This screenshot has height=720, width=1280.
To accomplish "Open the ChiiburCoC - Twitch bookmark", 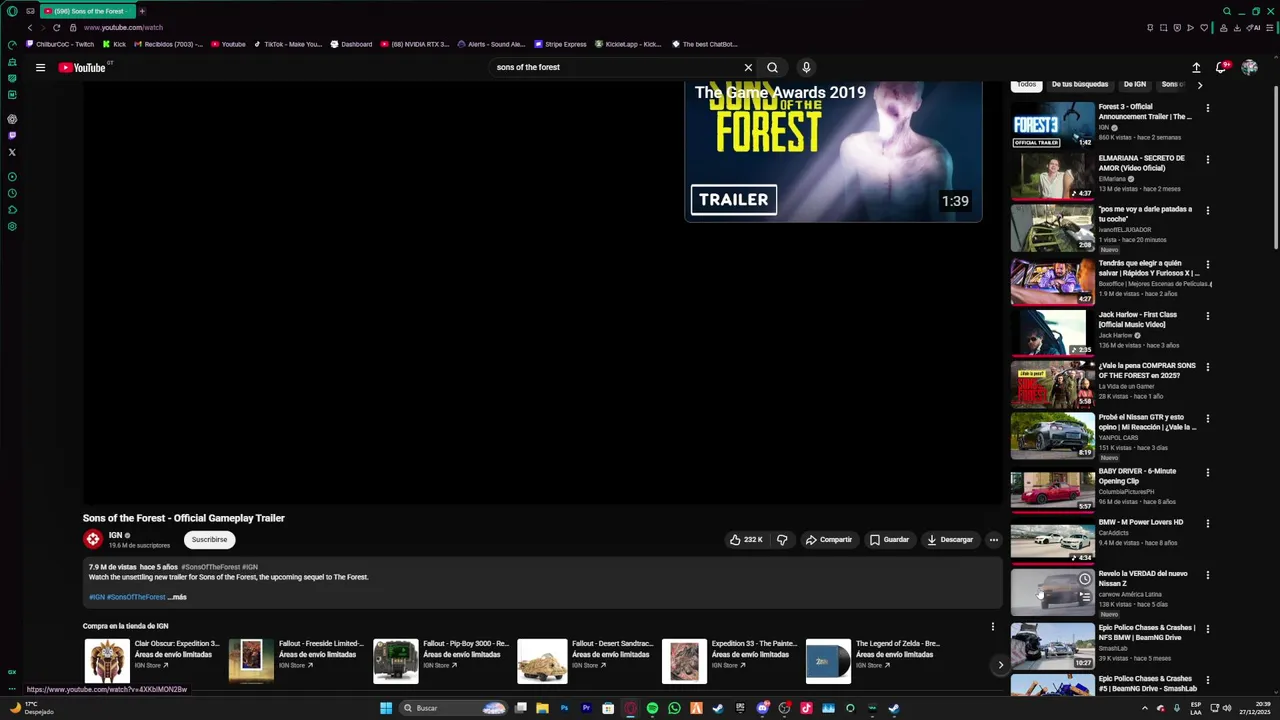I will point(60,44).
